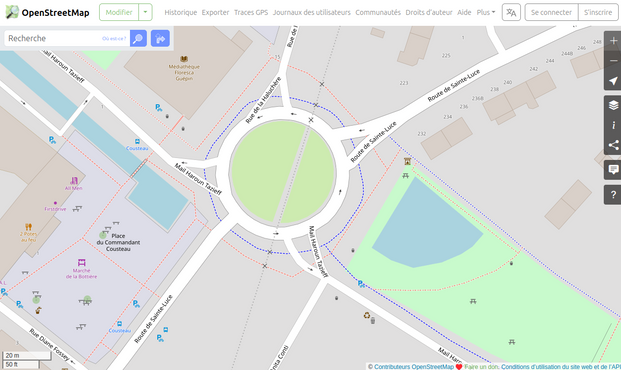Click the 'Faire un don' link
This screenshot has height=370, width=621.
pos(482,367)
